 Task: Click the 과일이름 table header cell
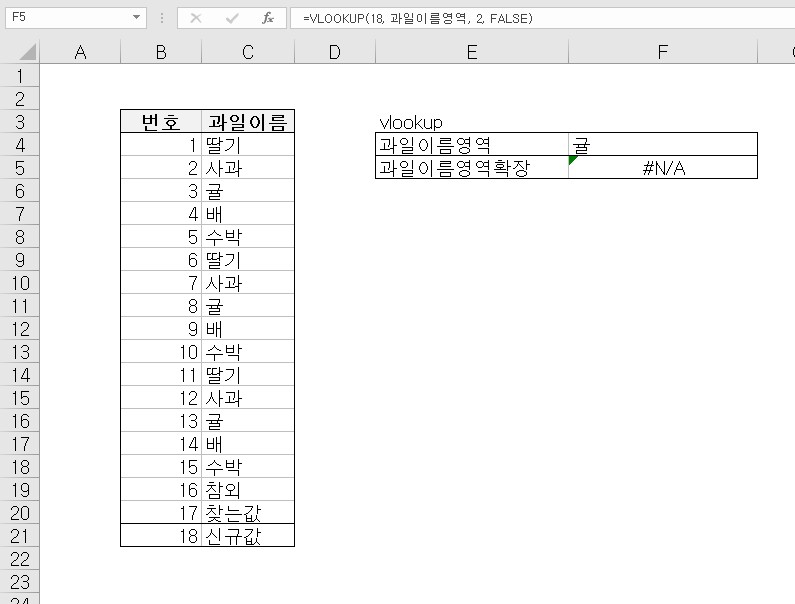pyautogui.click(x=248, y=122)
